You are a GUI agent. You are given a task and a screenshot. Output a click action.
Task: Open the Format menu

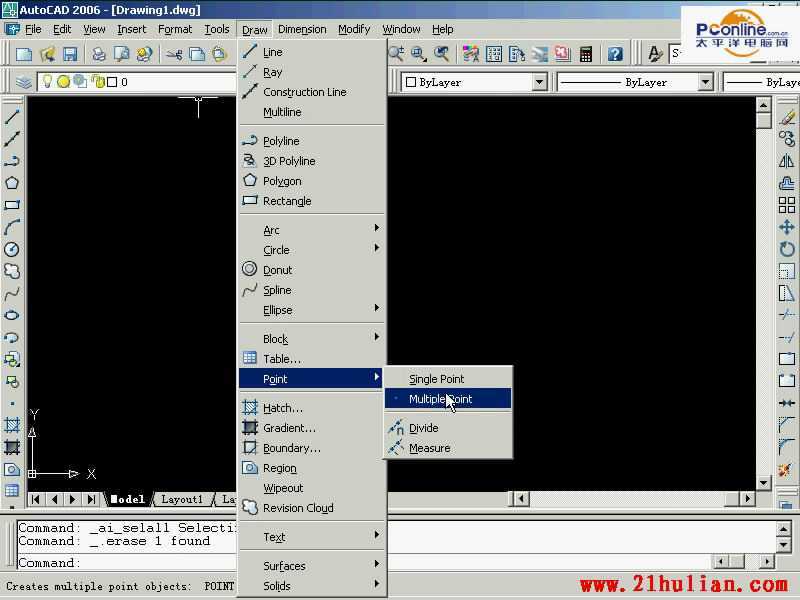(175, 30)
